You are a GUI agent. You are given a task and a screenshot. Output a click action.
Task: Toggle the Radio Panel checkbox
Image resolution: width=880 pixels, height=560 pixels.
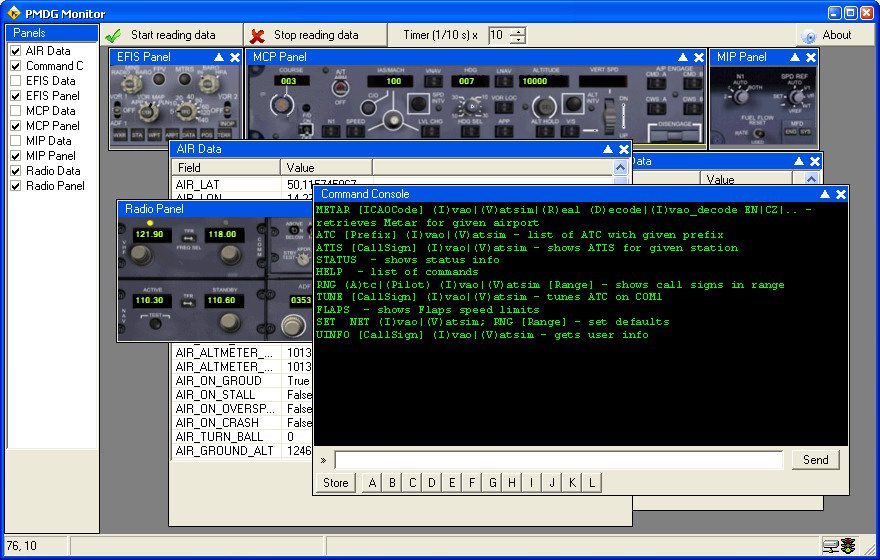point(16,186)
